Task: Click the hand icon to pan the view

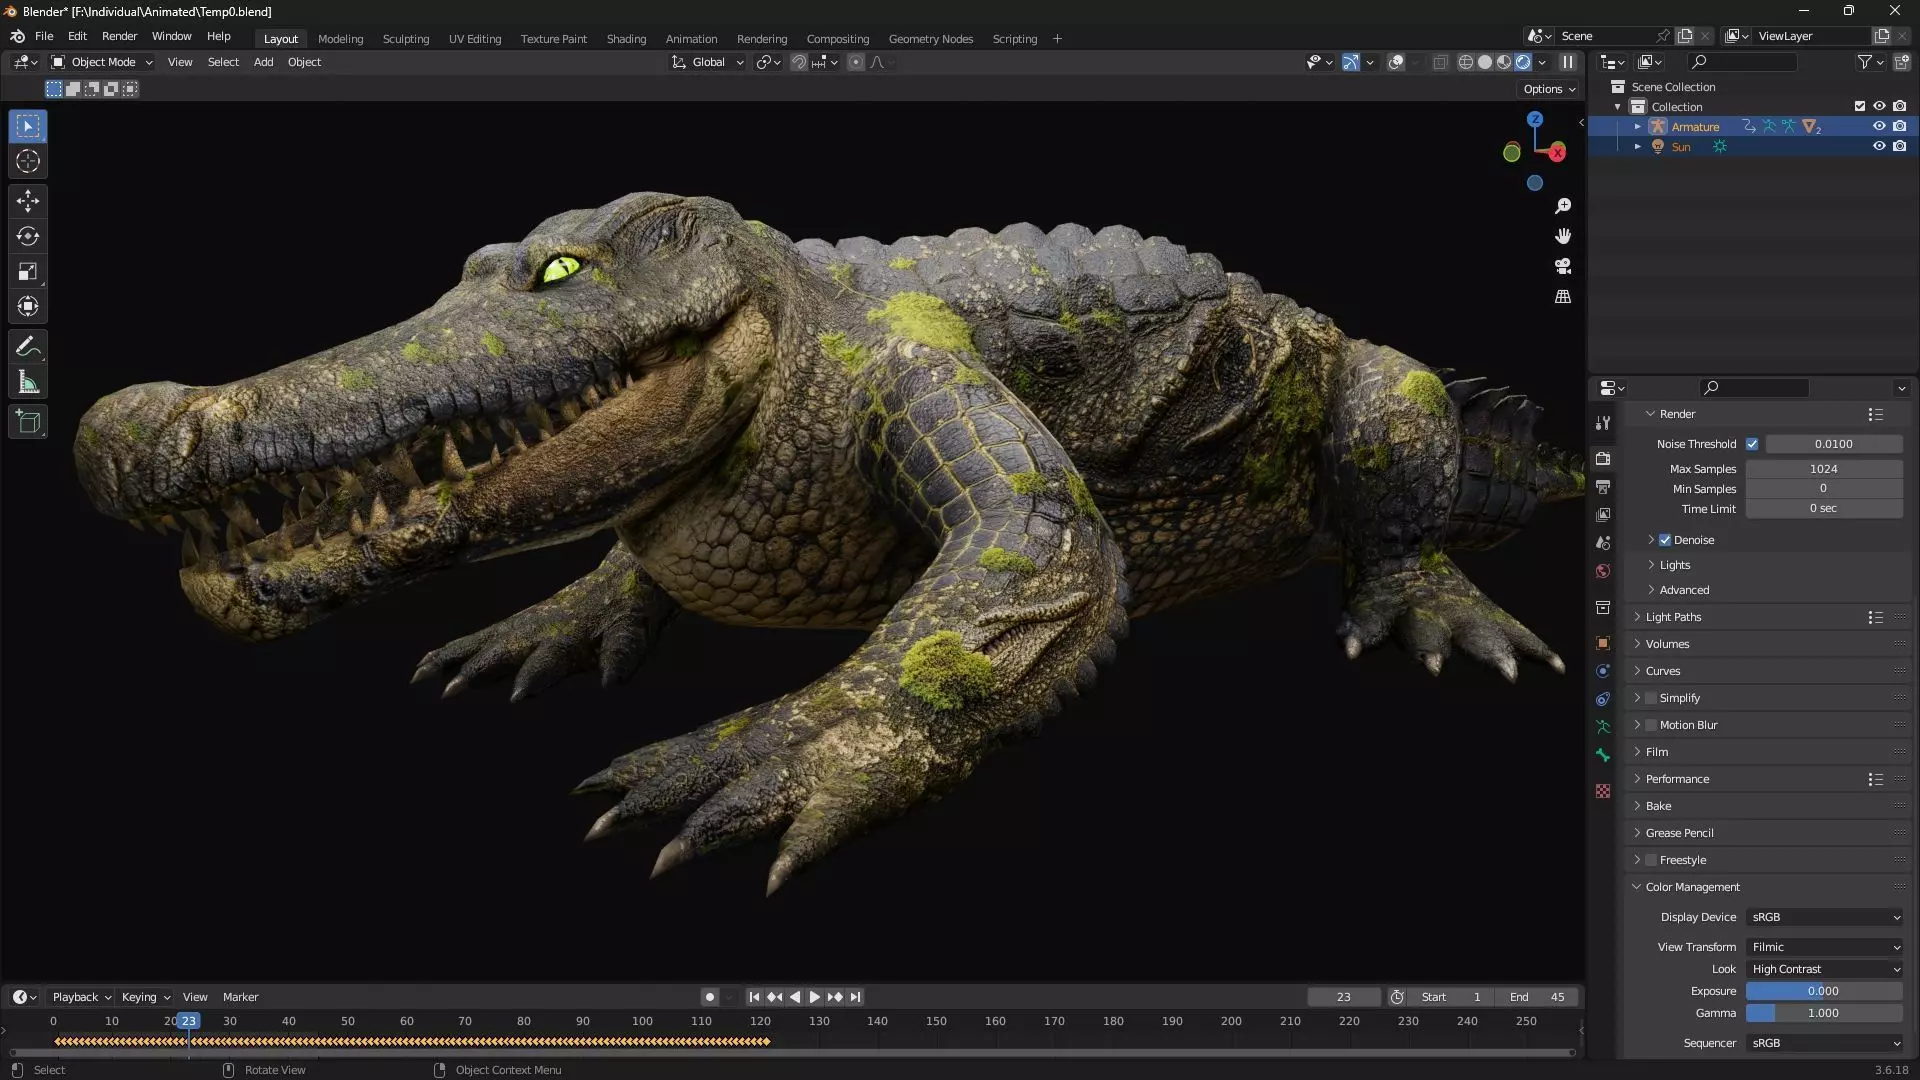Action: [x=1563, y=236]
